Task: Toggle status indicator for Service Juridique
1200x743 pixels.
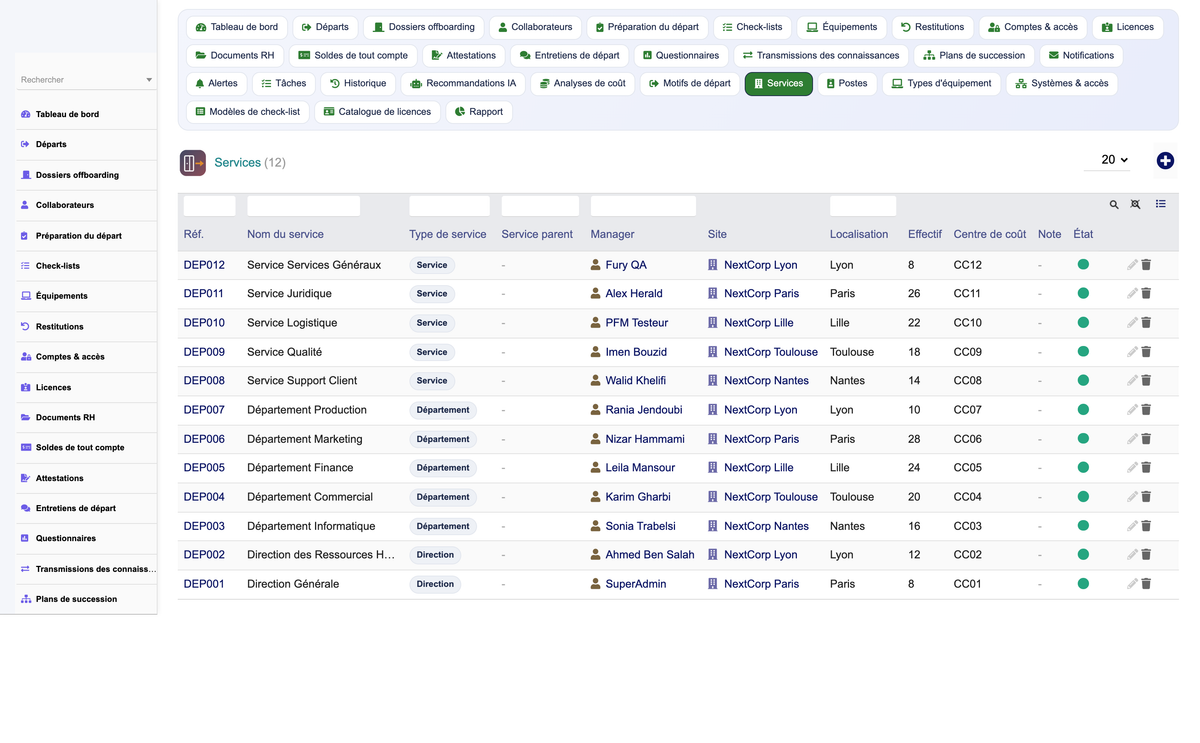Action: click(x=1083, y=294)
